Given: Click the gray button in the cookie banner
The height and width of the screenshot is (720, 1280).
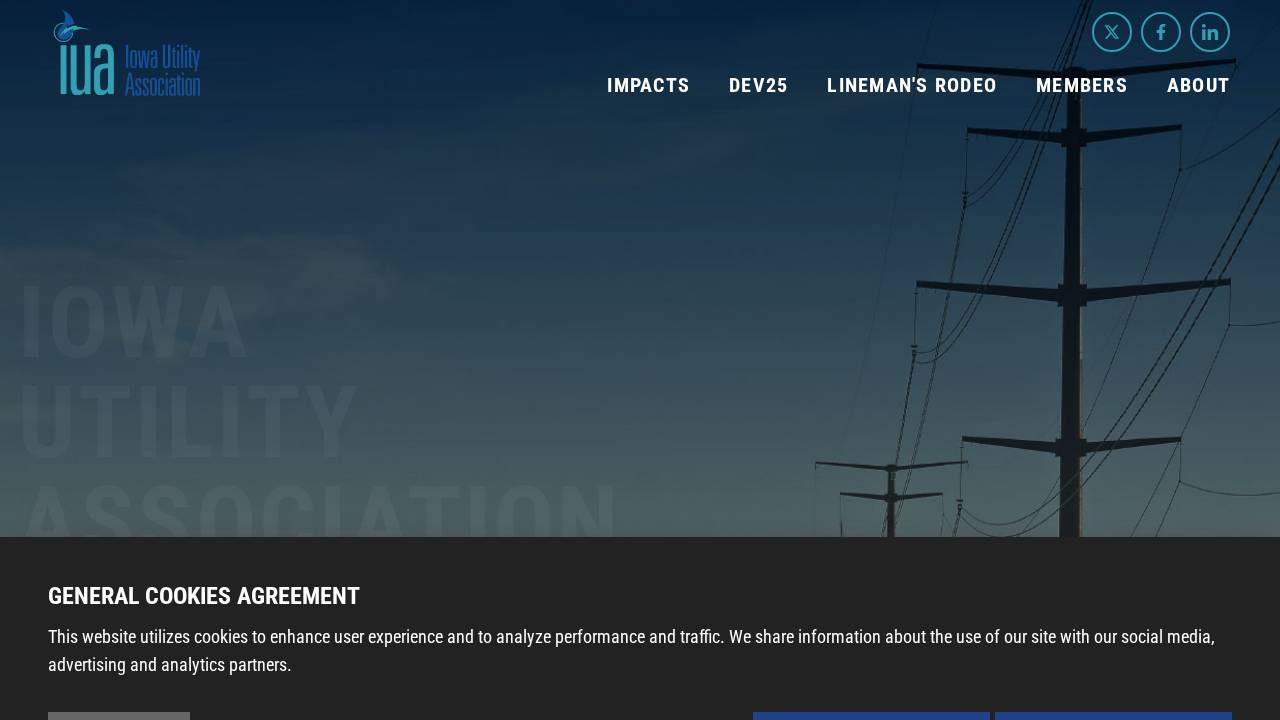Looking at the screenshot, I should (x=119, y=716).
